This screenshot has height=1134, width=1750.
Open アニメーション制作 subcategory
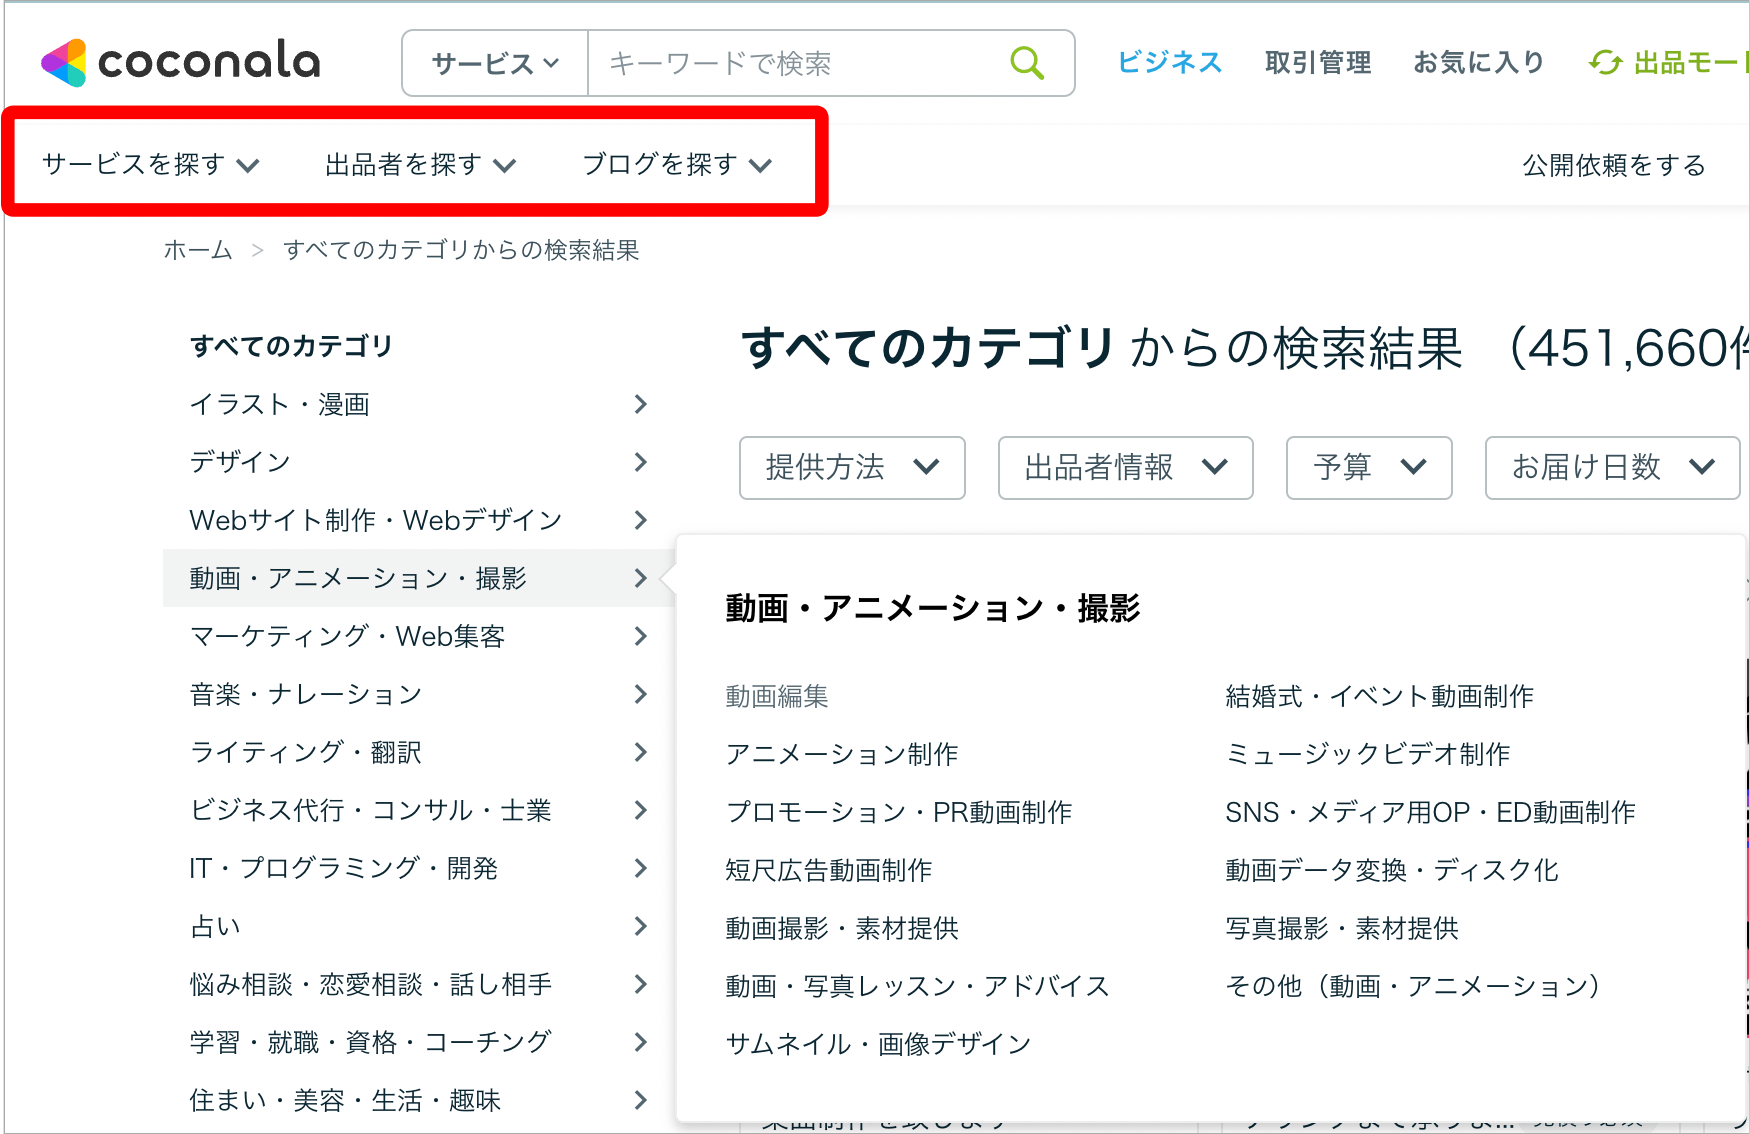[x=842, y=754]
